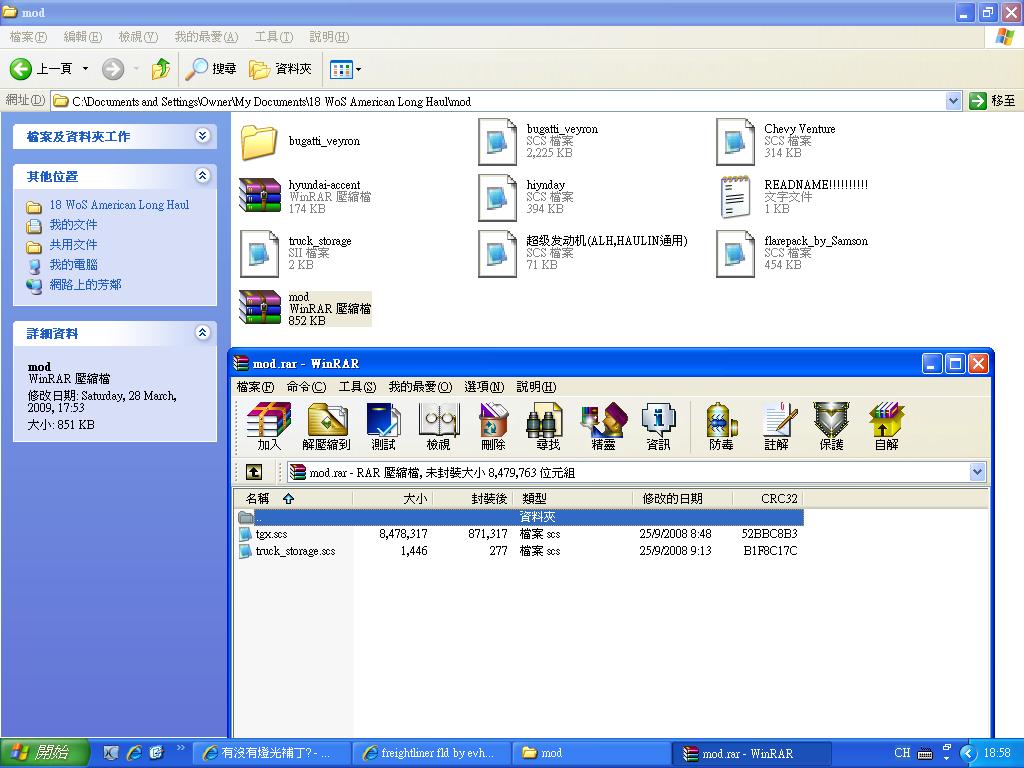Click the 18 WoS American Long Haul link
Screen dimensions: 1024x768
pyautogui.click(x=119, y=205)
